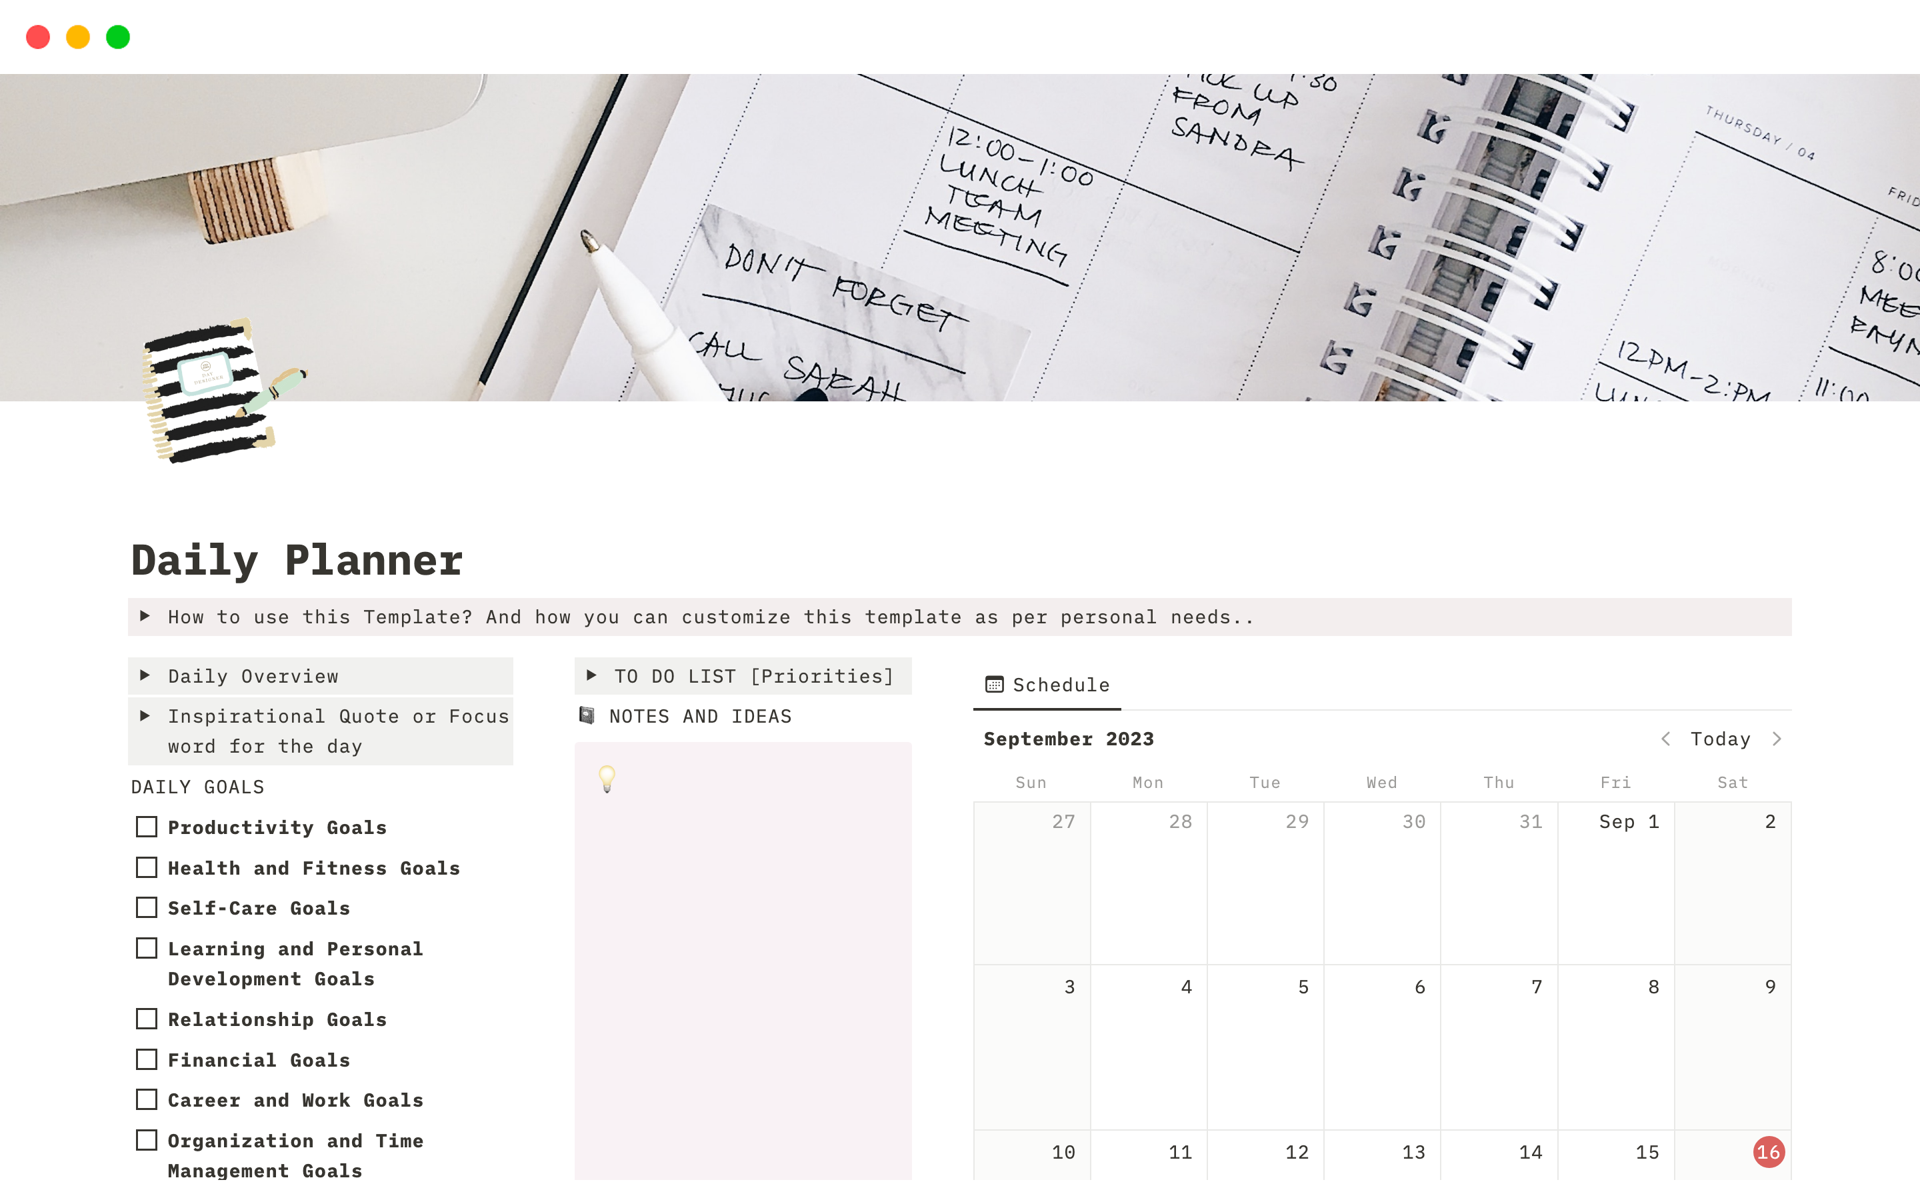This screenshot has width=1920, height=1200.
Task: Expand the Inspirational Quote focus word section
Action: click(x=147, y=716)
